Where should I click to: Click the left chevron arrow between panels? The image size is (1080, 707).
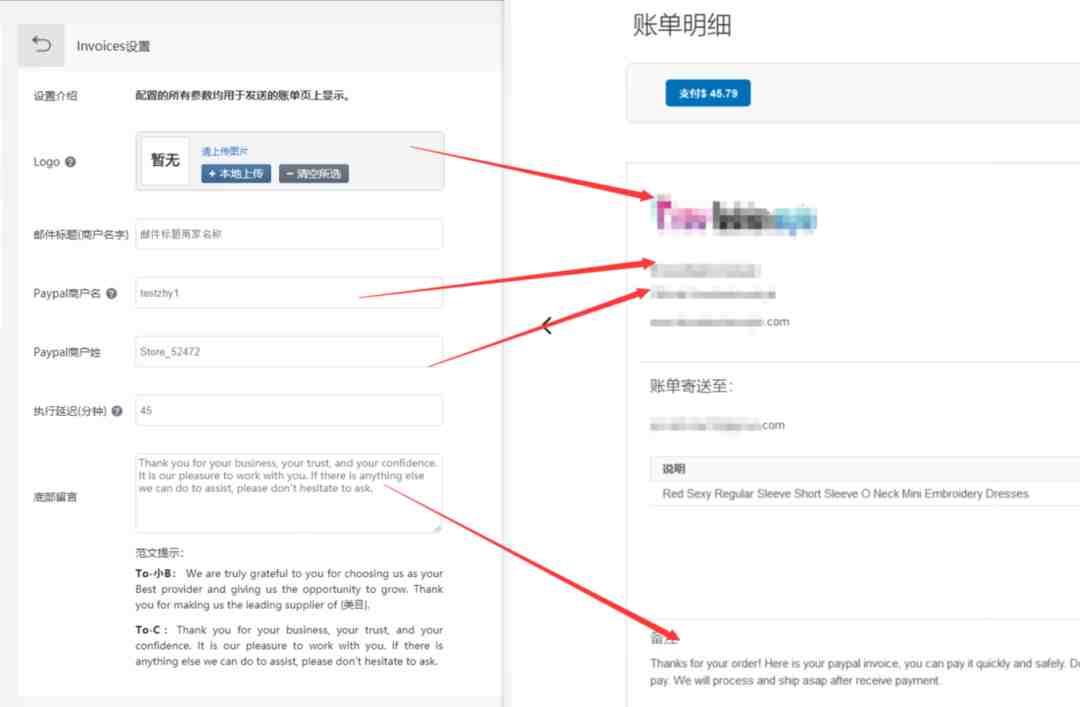click(x=547, y=325)
